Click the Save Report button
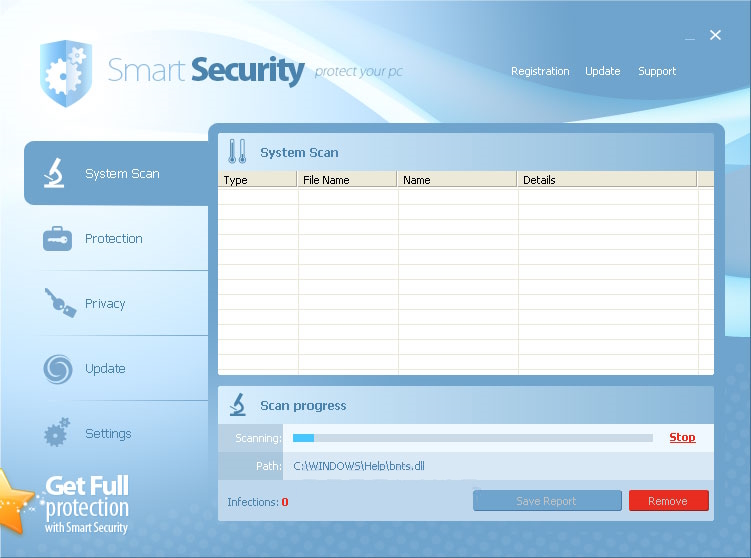 [x=546, y=501]
